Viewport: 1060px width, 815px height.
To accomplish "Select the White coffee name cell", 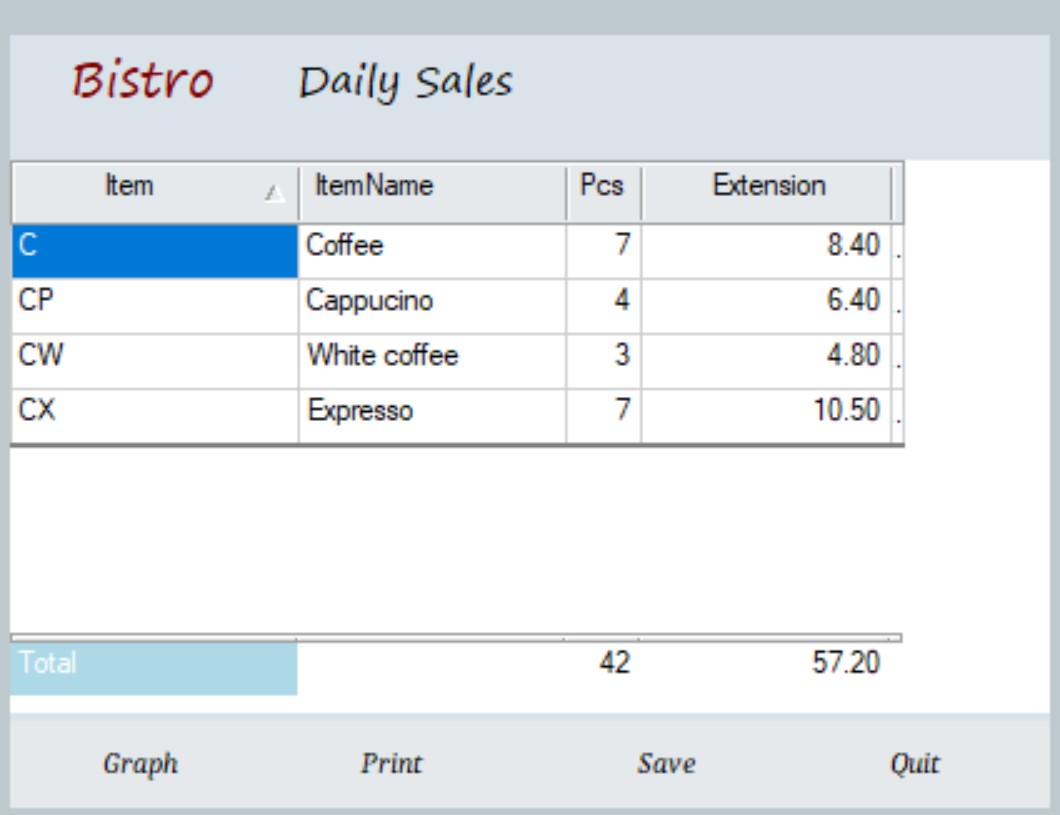I will (x=431, y=360).
